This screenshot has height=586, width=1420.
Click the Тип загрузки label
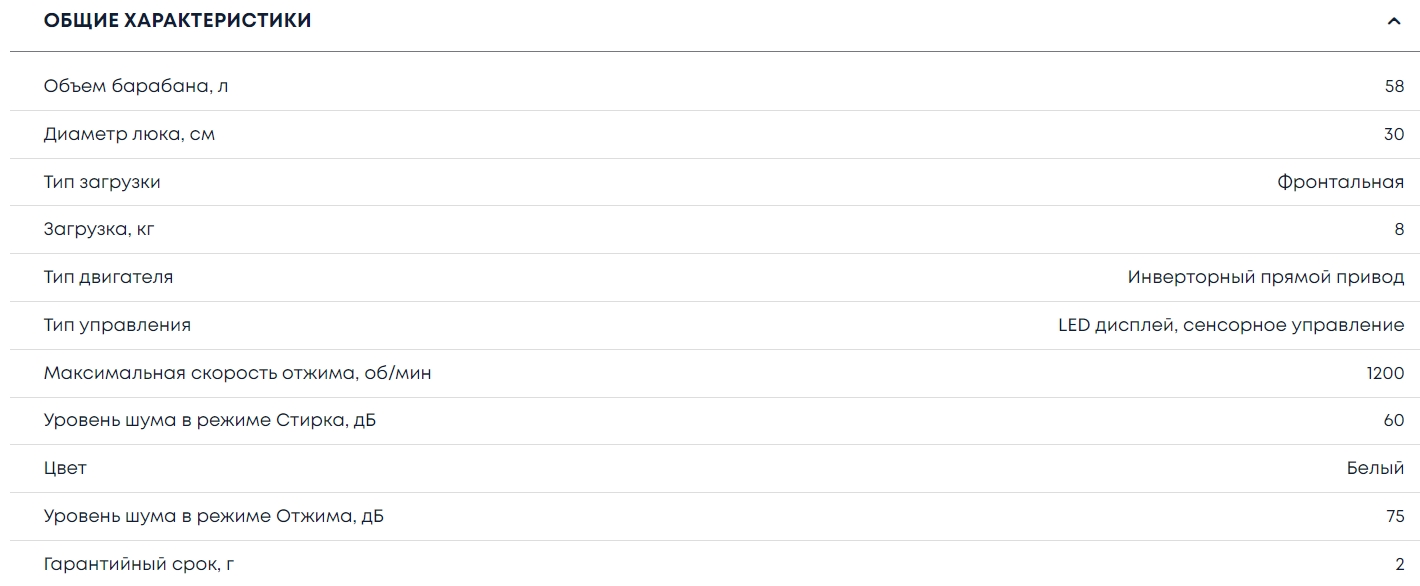tap(102, 182)
